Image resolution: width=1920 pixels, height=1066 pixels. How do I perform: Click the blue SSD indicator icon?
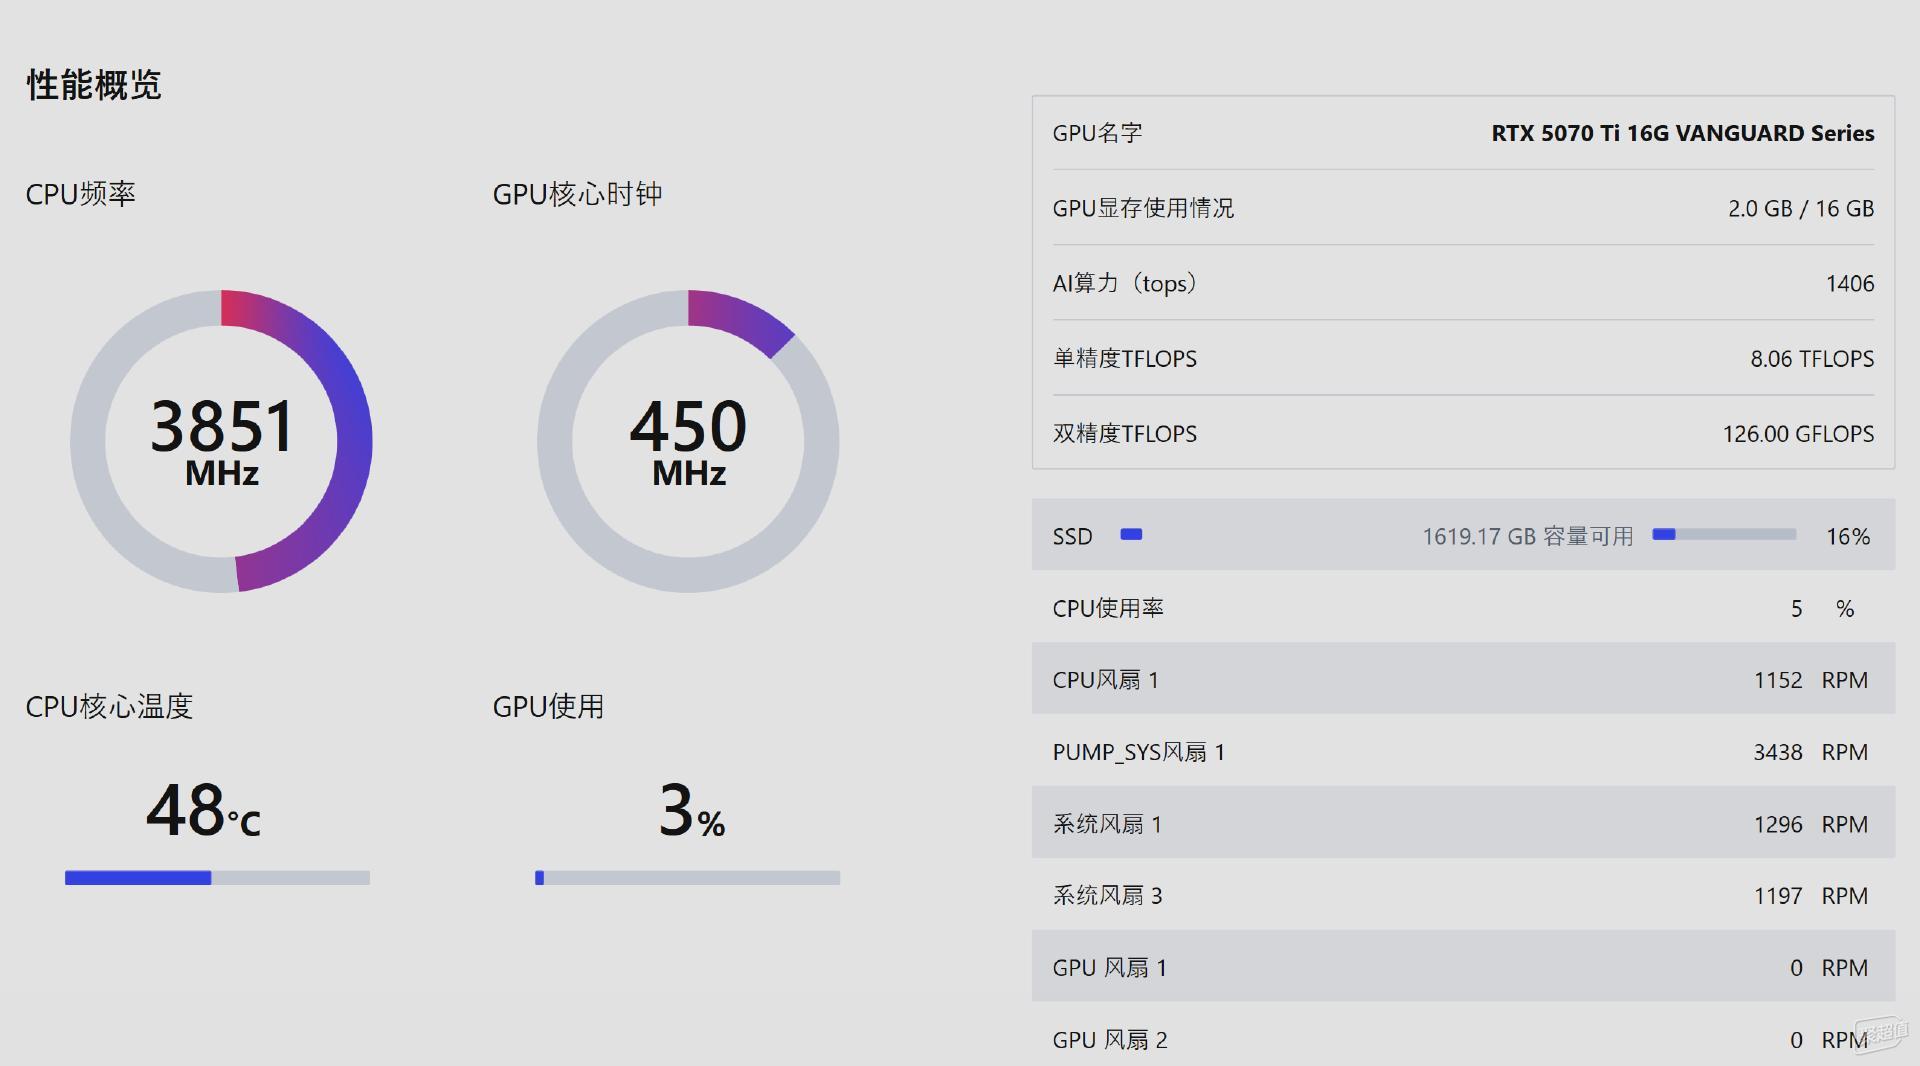[x=1131, y=534]
